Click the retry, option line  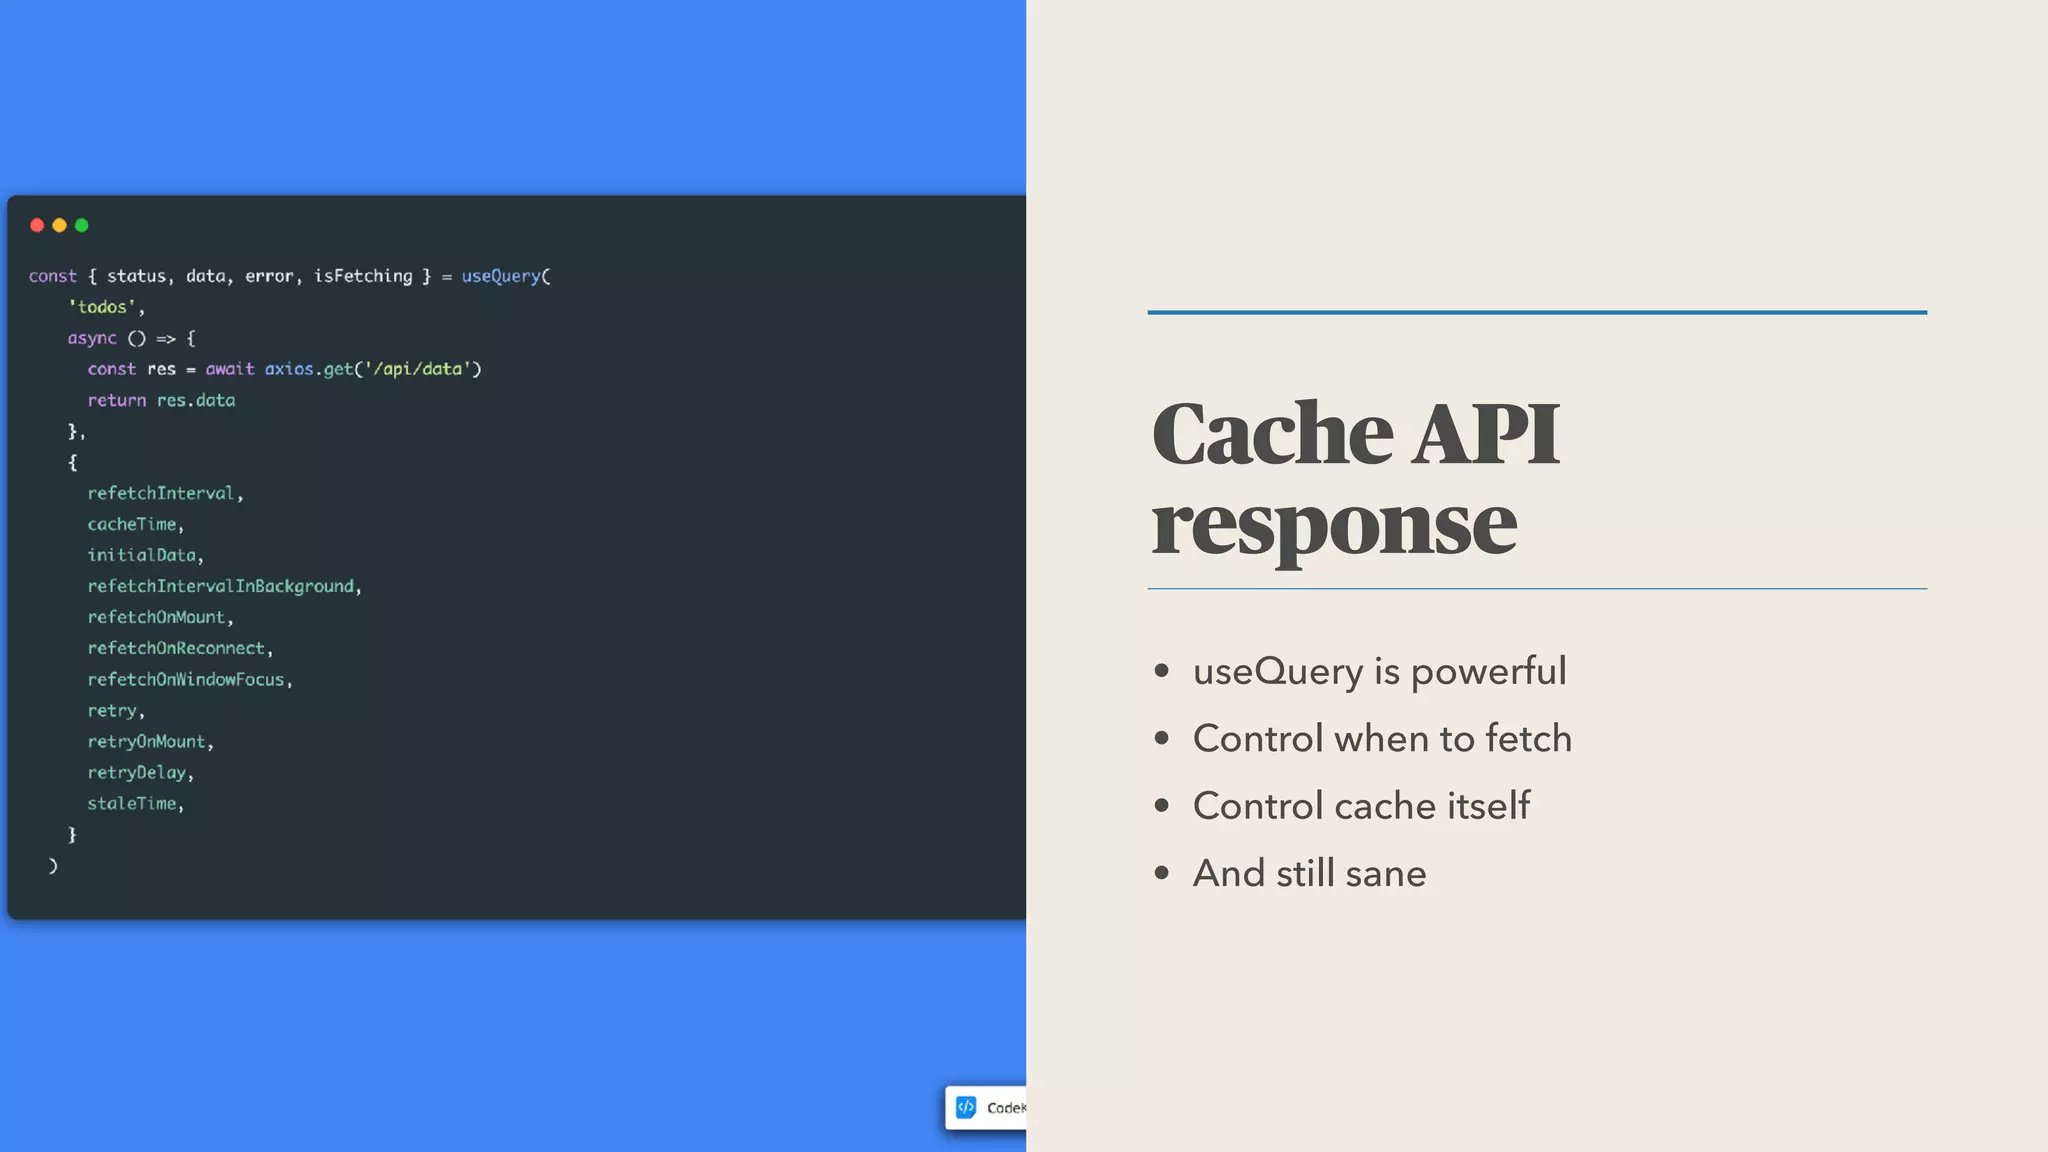click(116, 711)
